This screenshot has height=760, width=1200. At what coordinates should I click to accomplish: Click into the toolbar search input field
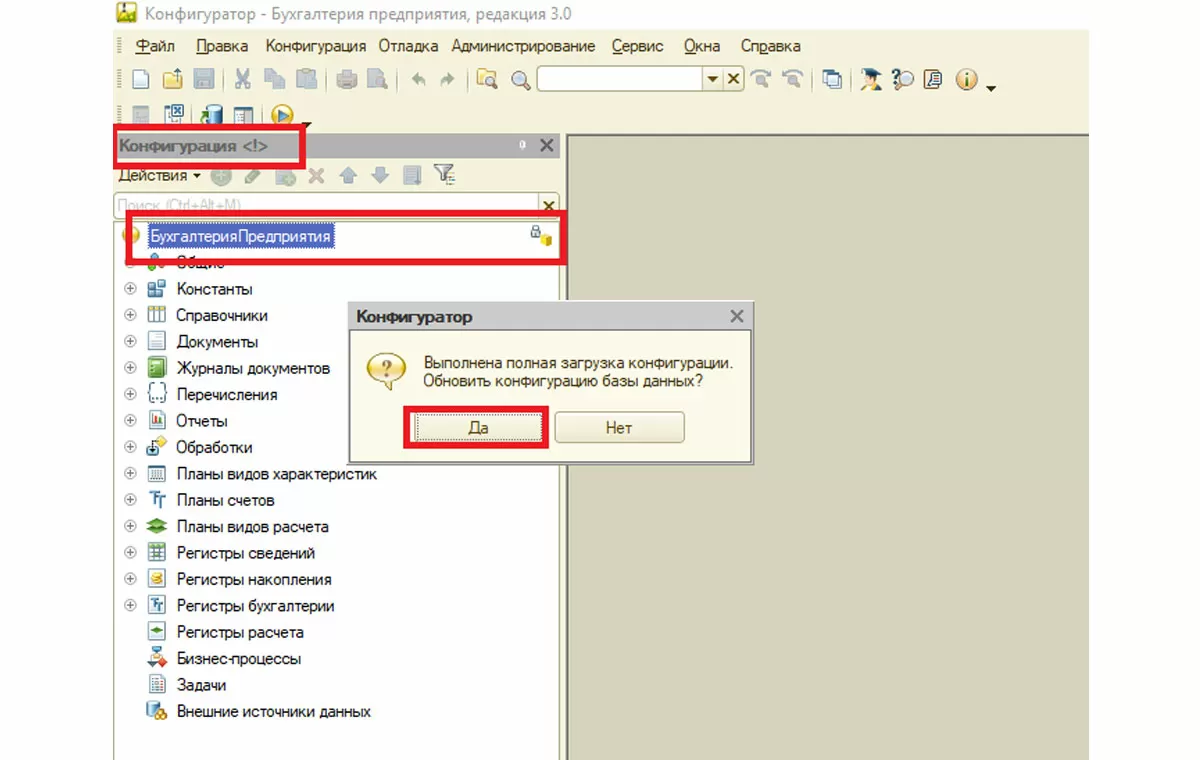click(621, 80)
